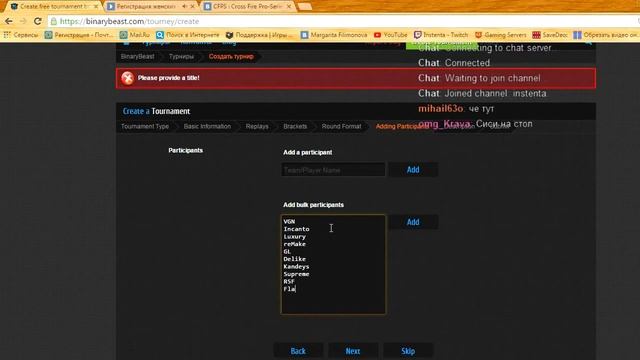Click the Please provide a title! message

[169, 78]
